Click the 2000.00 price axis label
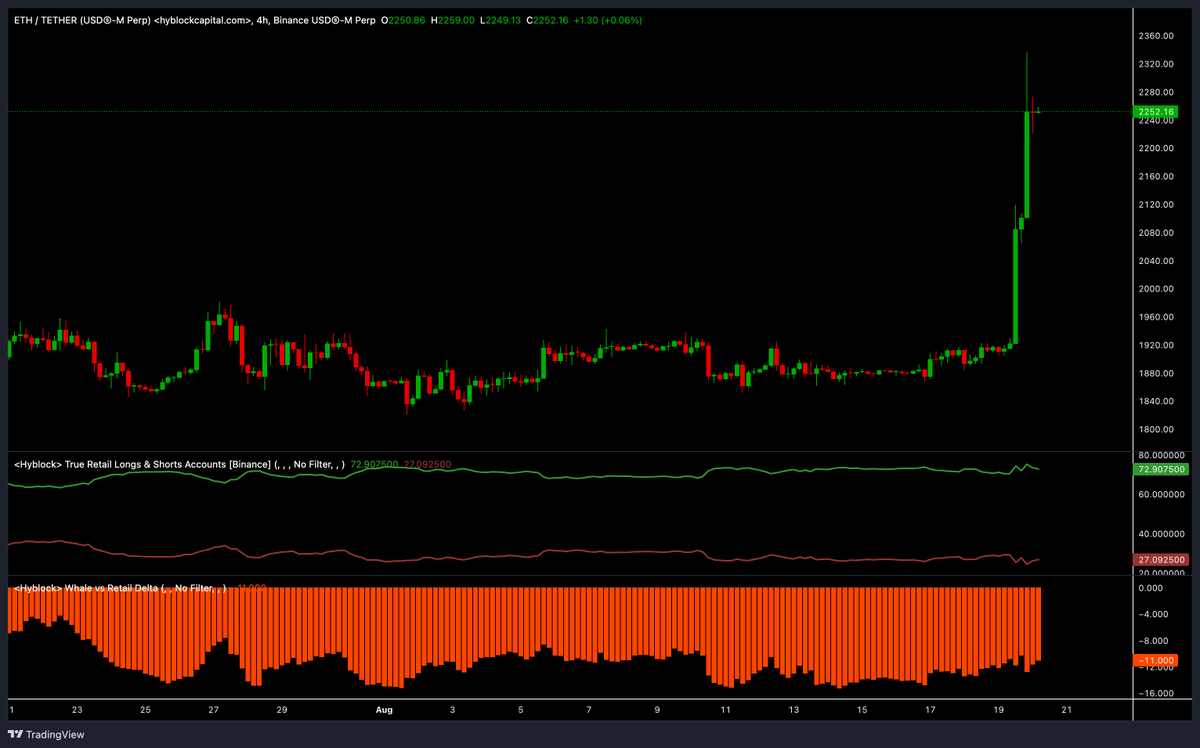 click(1154, 289)
